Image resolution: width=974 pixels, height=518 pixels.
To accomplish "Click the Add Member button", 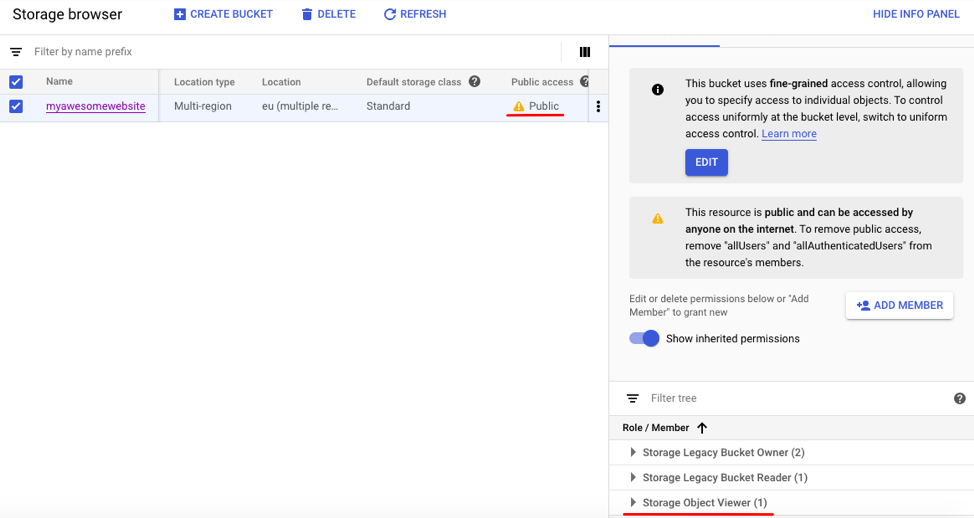I will pyautogui.click(x=899, y=305).
